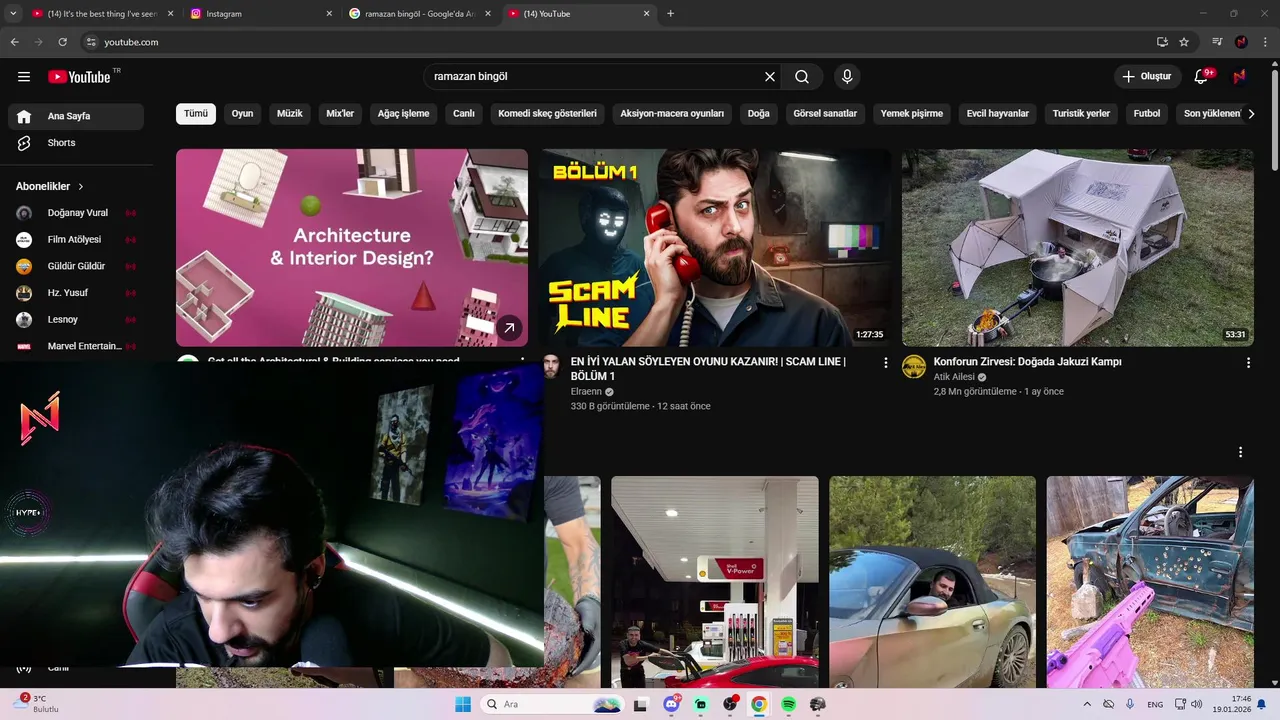Open the Chrome three-dot menu

click(1265, 42)
